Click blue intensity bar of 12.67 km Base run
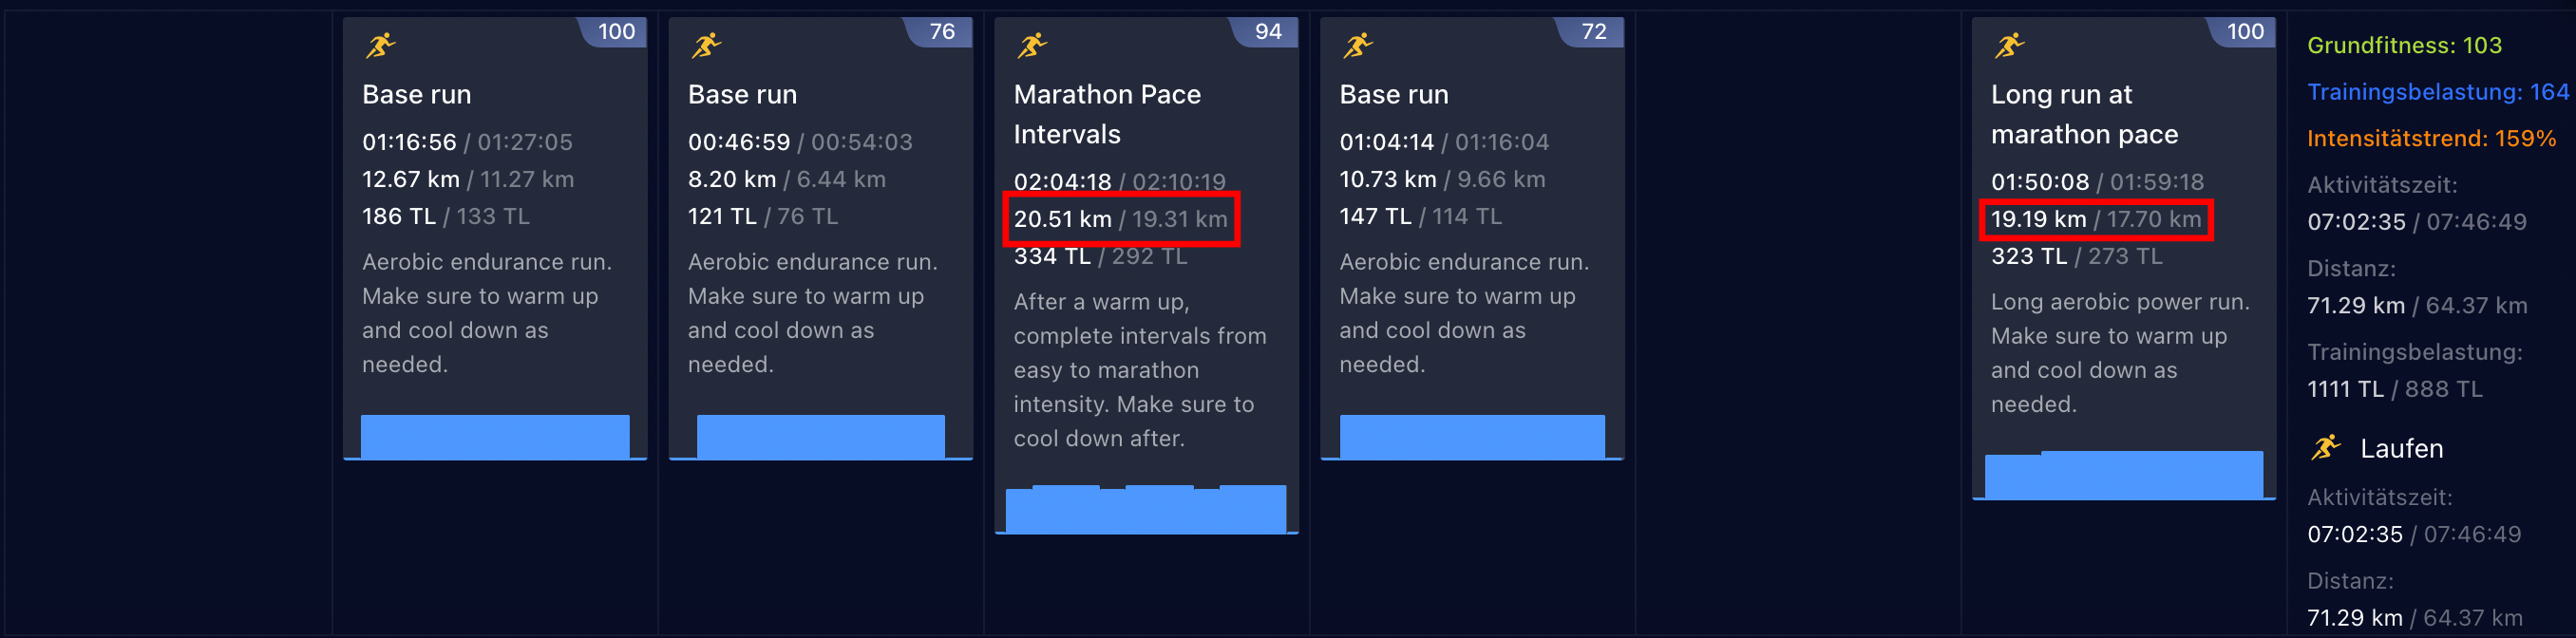This screenshot has width=2576, height=638. pos(495,437)
